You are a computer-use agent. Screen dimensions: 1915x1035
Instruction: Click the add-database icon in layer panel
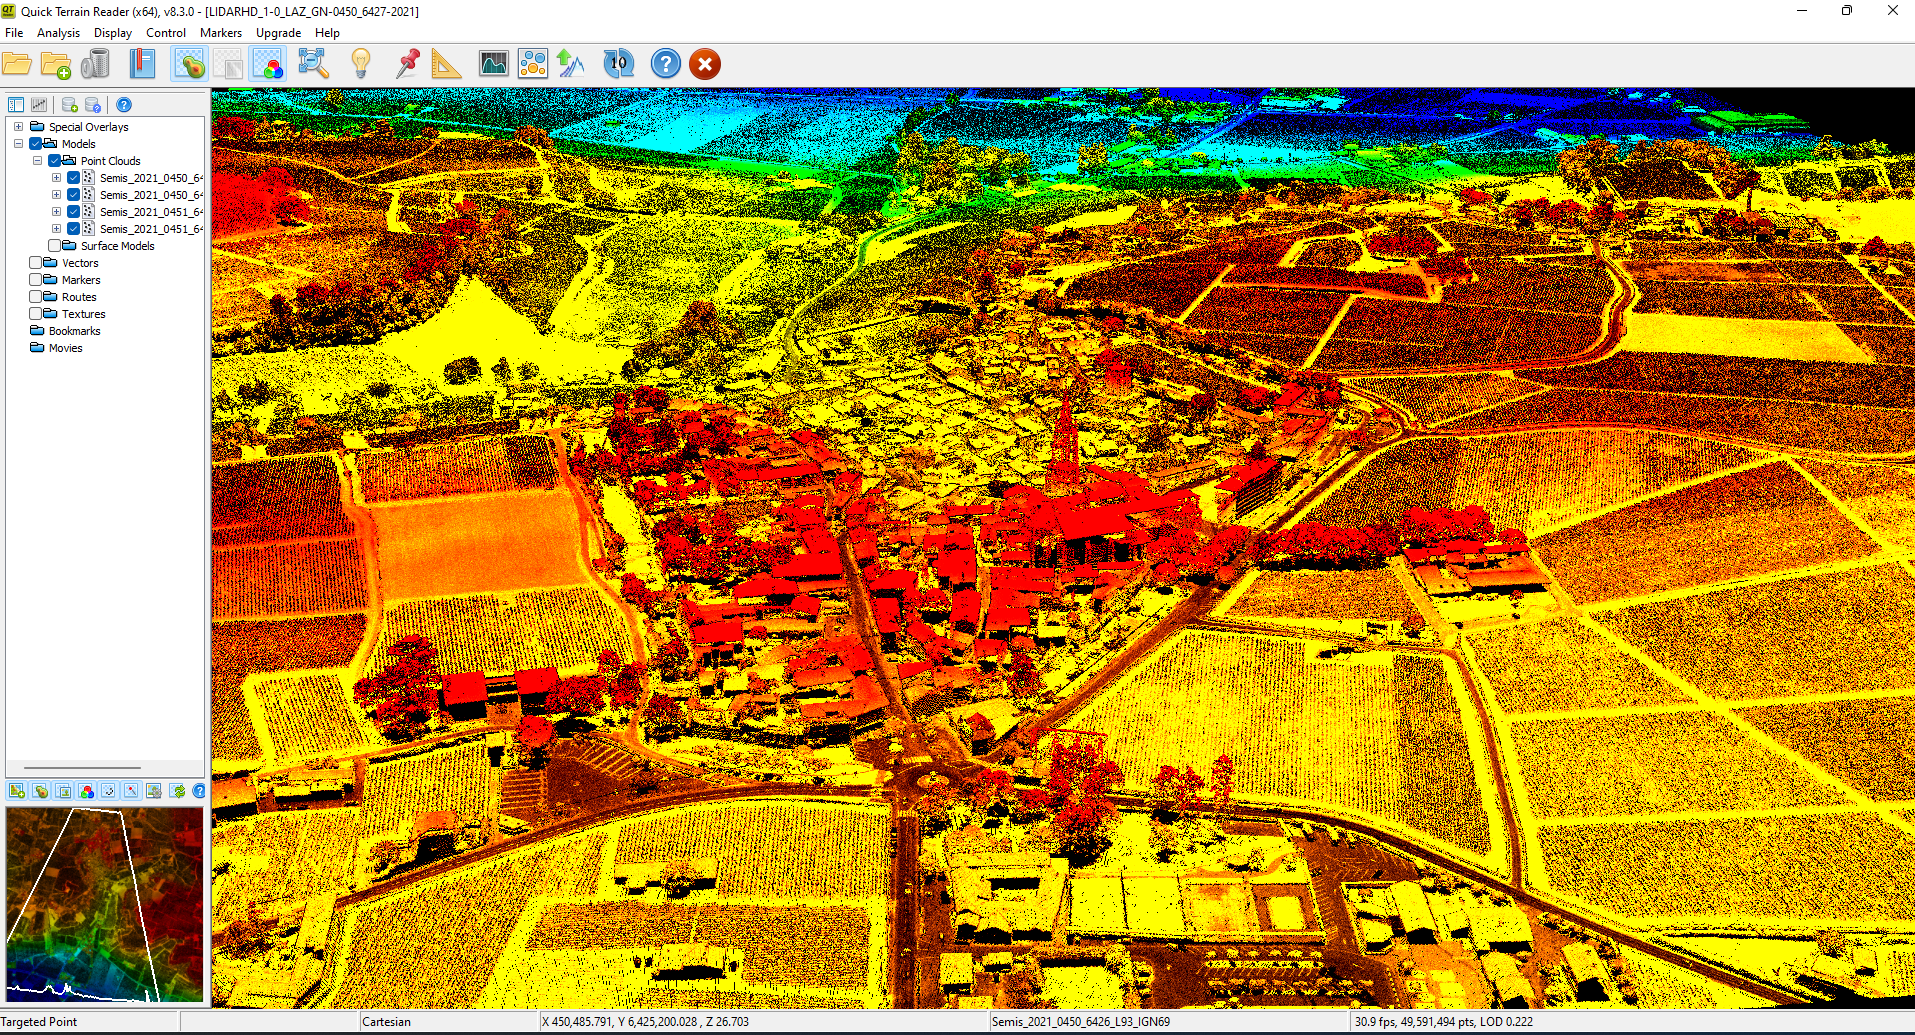(x=69, y=104)
